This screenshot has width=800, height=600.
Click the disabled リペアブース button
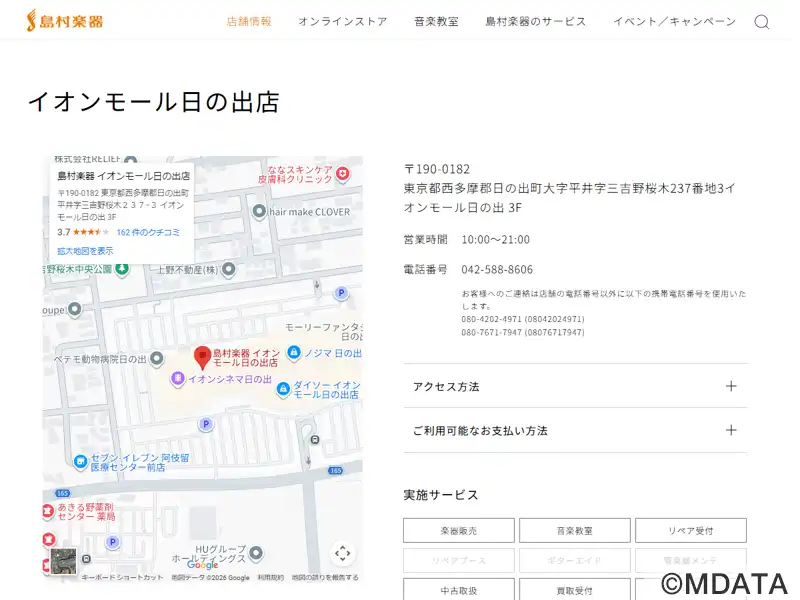pyautogui.click(x=459, y=560)
